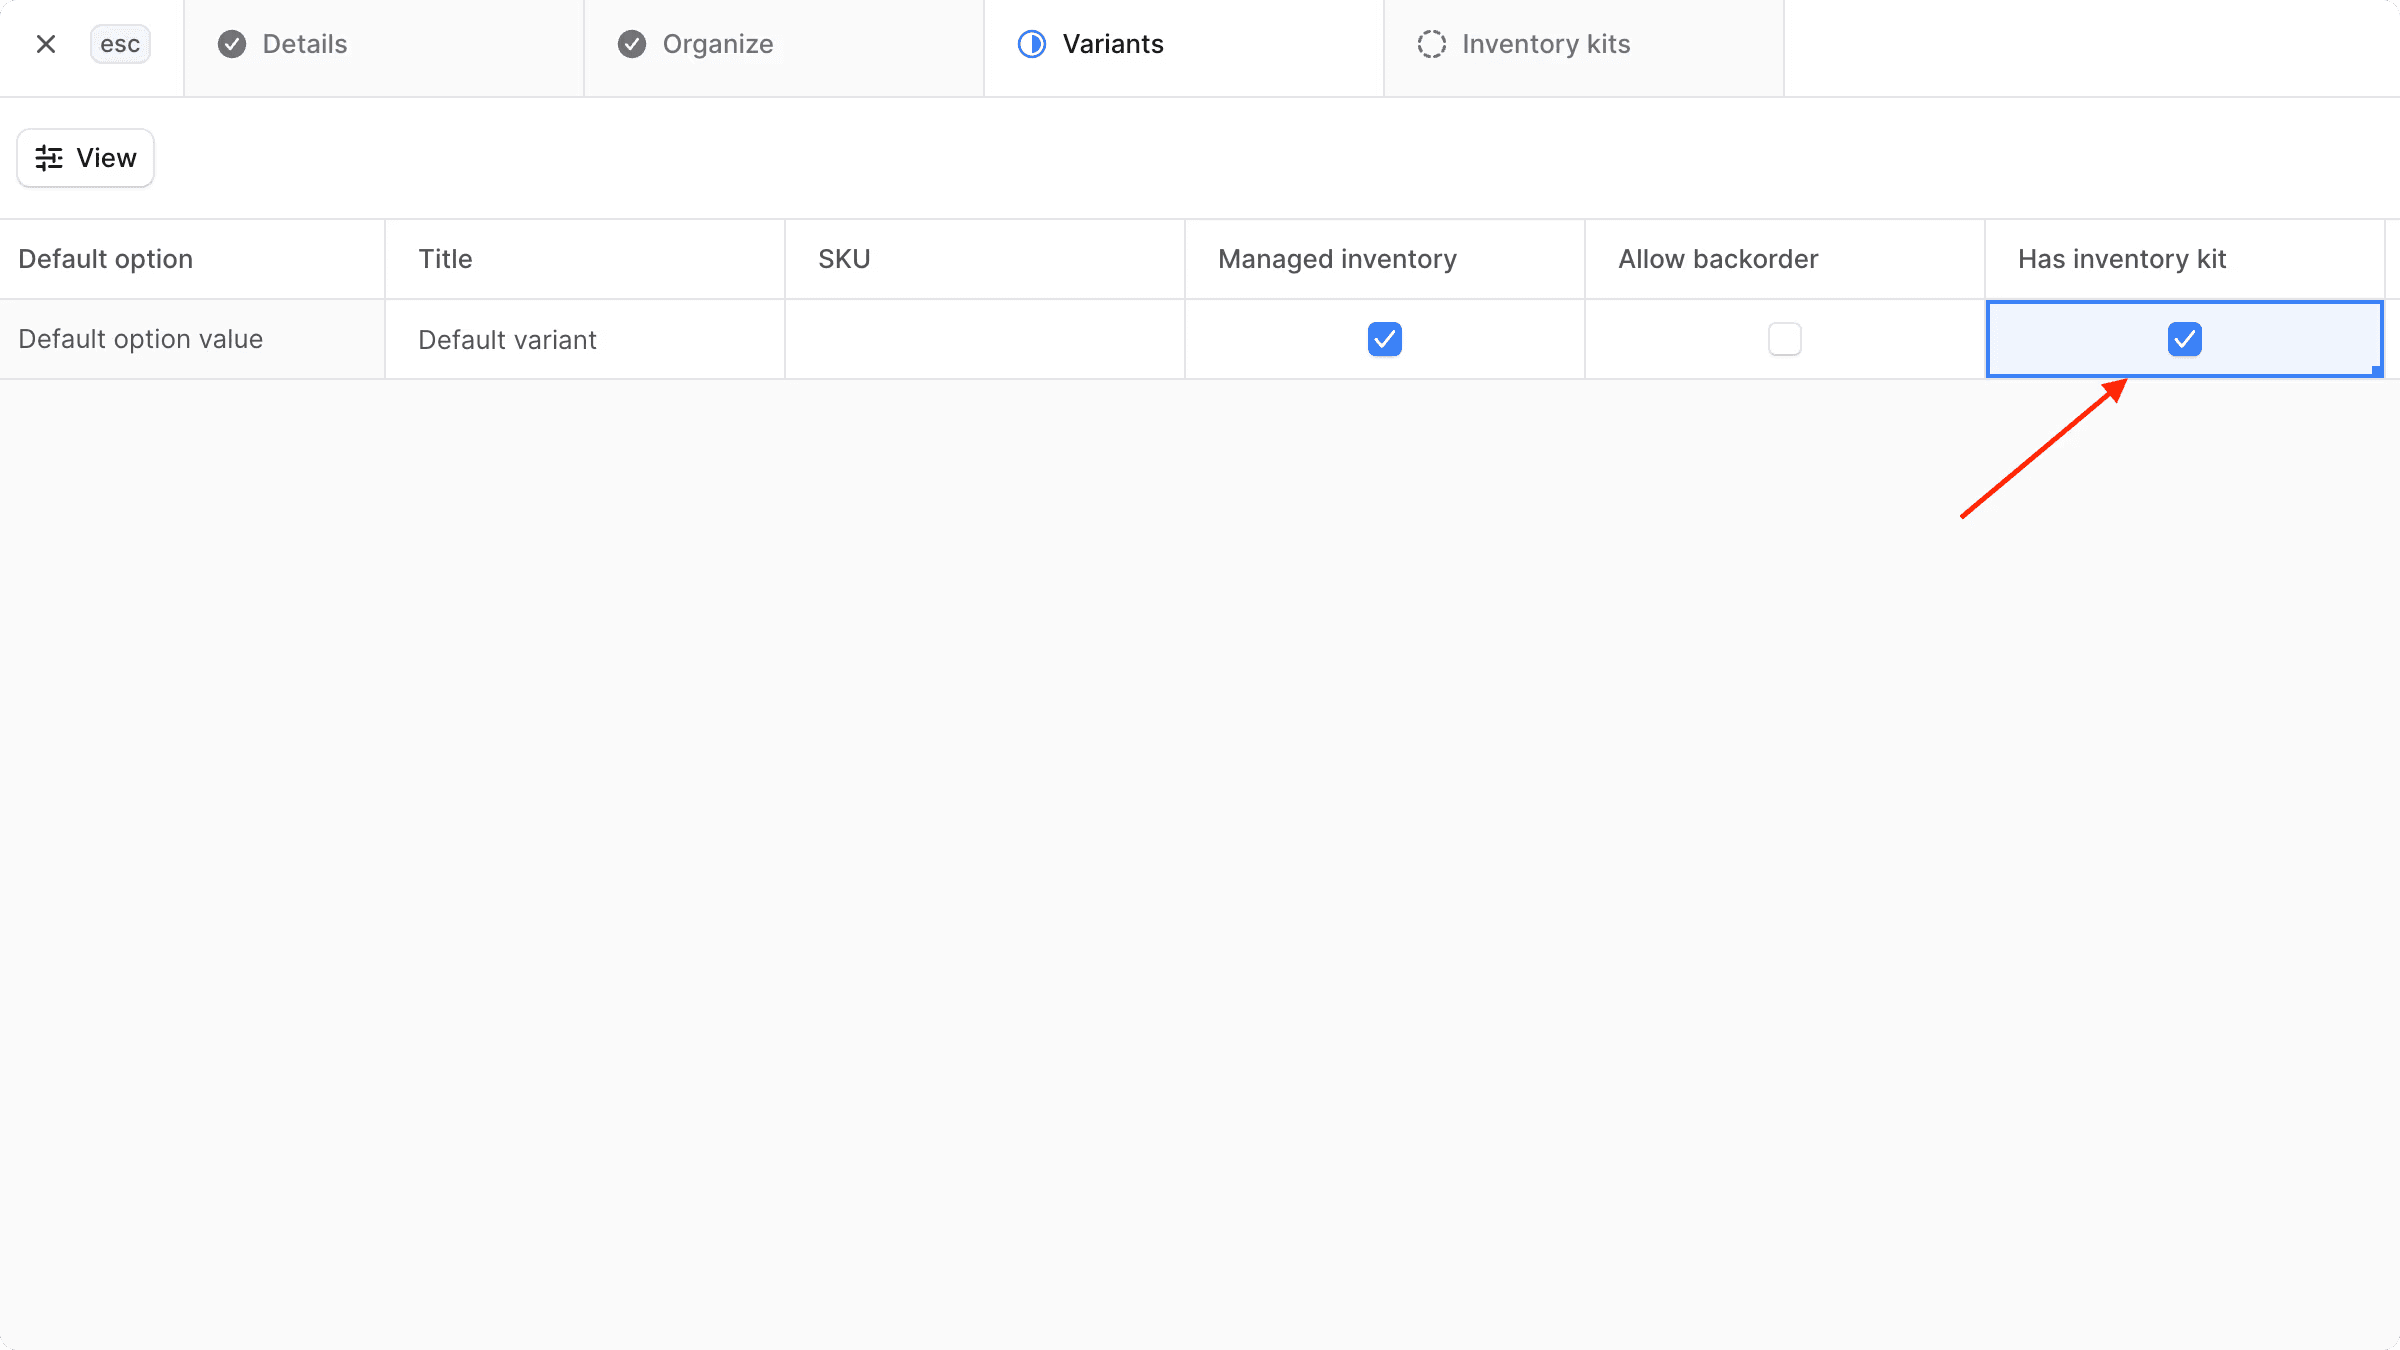Click the Variants in-progress circle icon
This screenshot has width=2400, height=1350.
pos(1030,44)
